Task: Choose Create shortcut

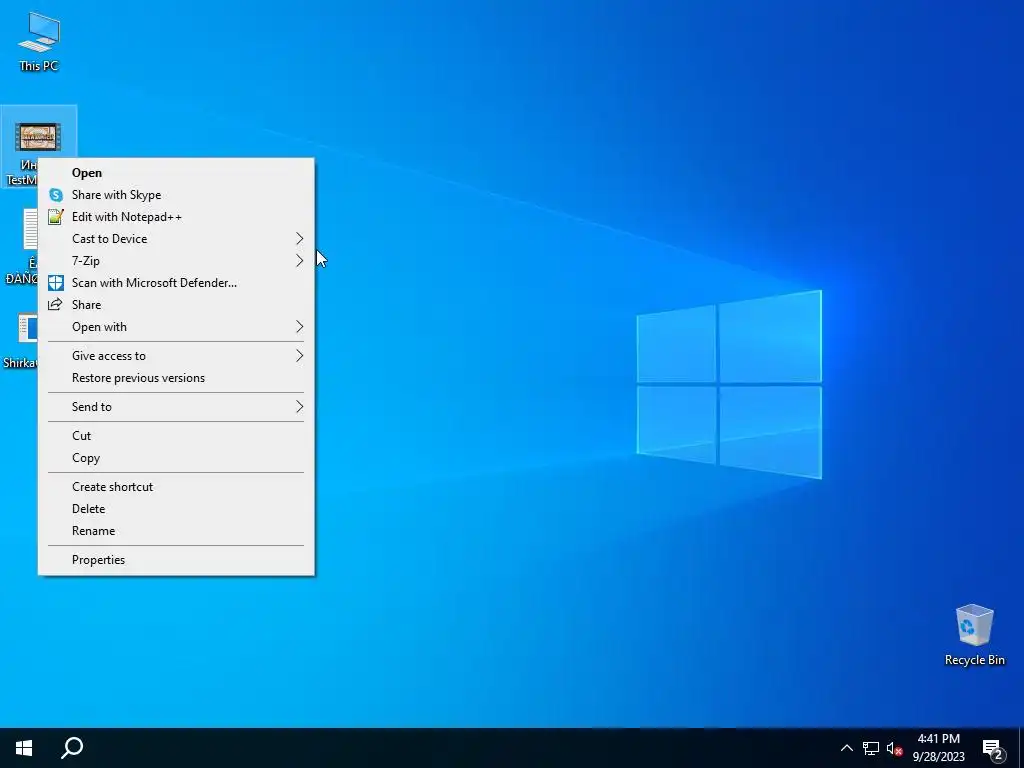Action: point(176,487)
